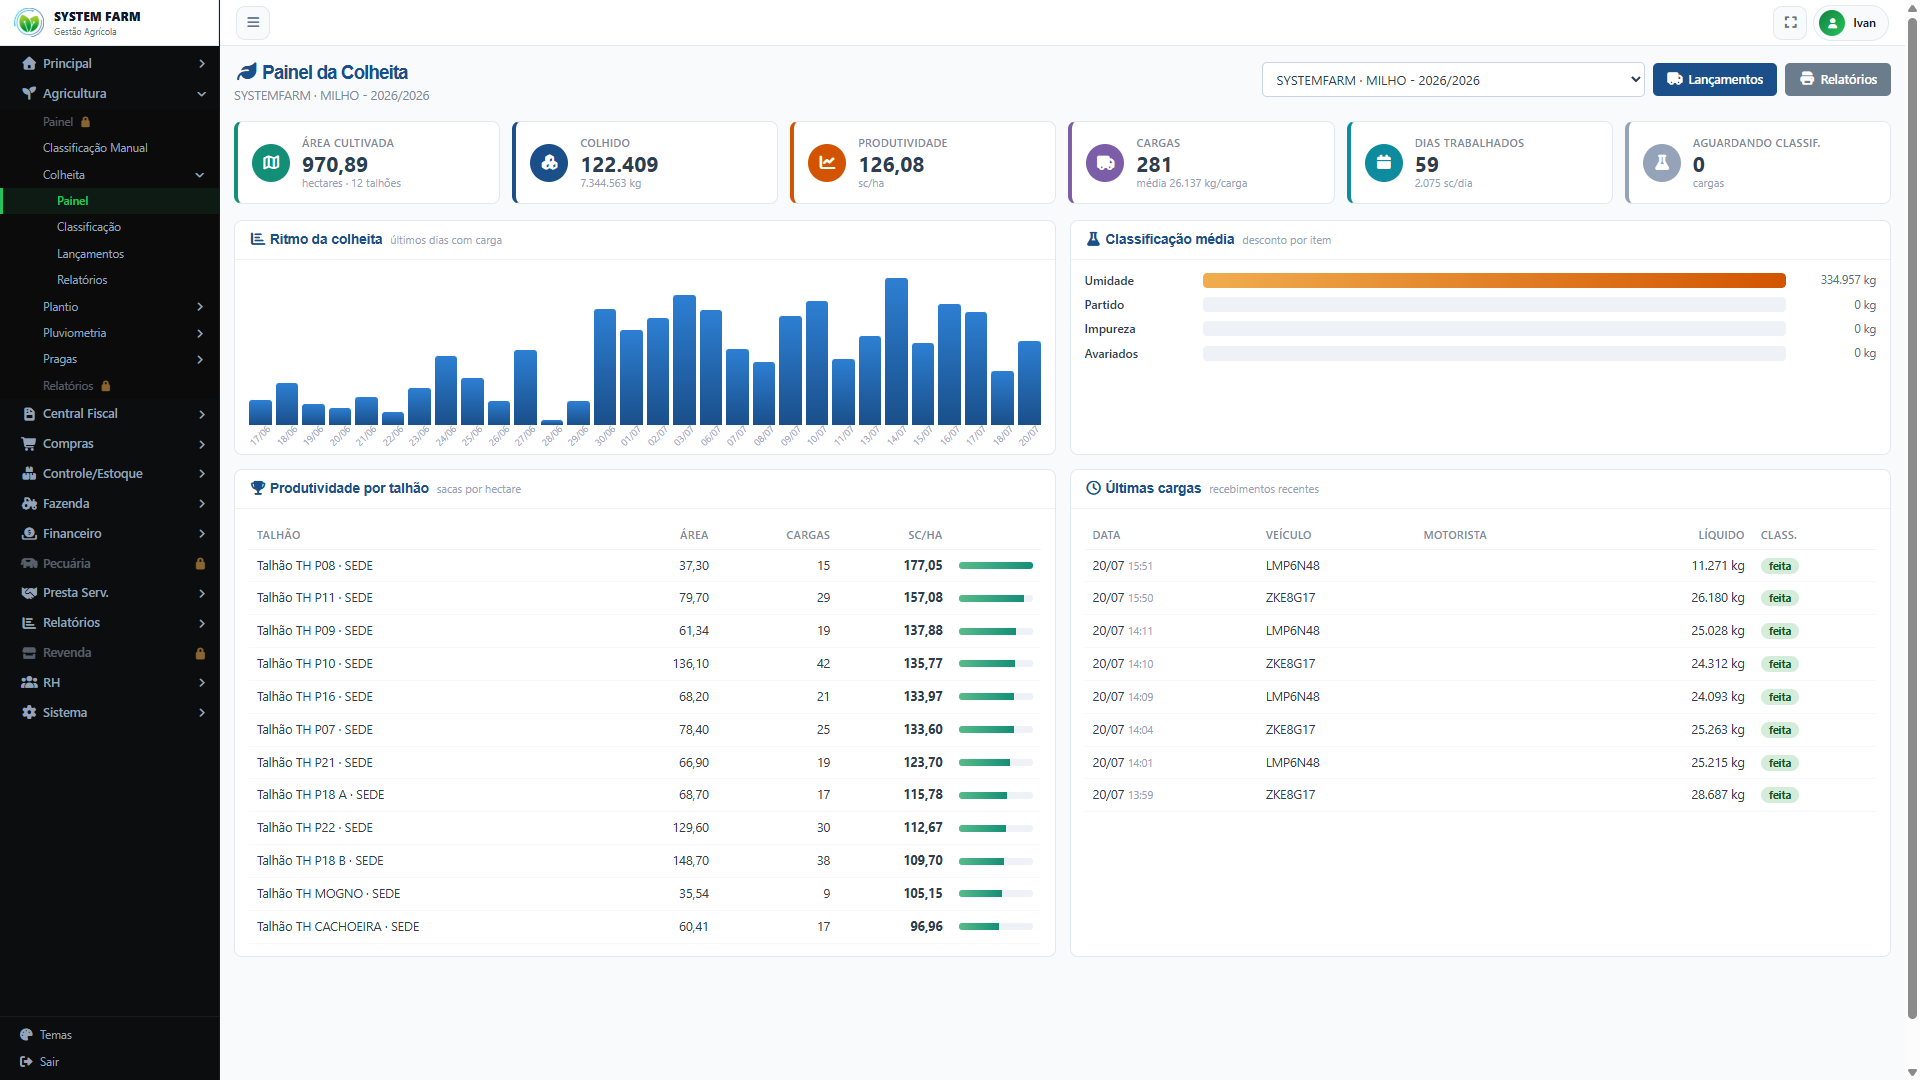Viewport: 1920px width, 1080px height.
Task: Click the Presta Serv. handshake icon
Action: 29,593
